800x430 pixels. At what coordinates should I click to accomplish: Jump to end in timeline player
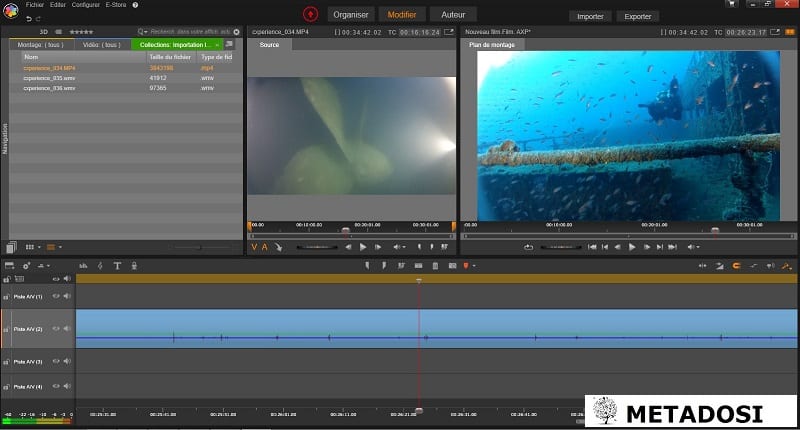[672, 247]
